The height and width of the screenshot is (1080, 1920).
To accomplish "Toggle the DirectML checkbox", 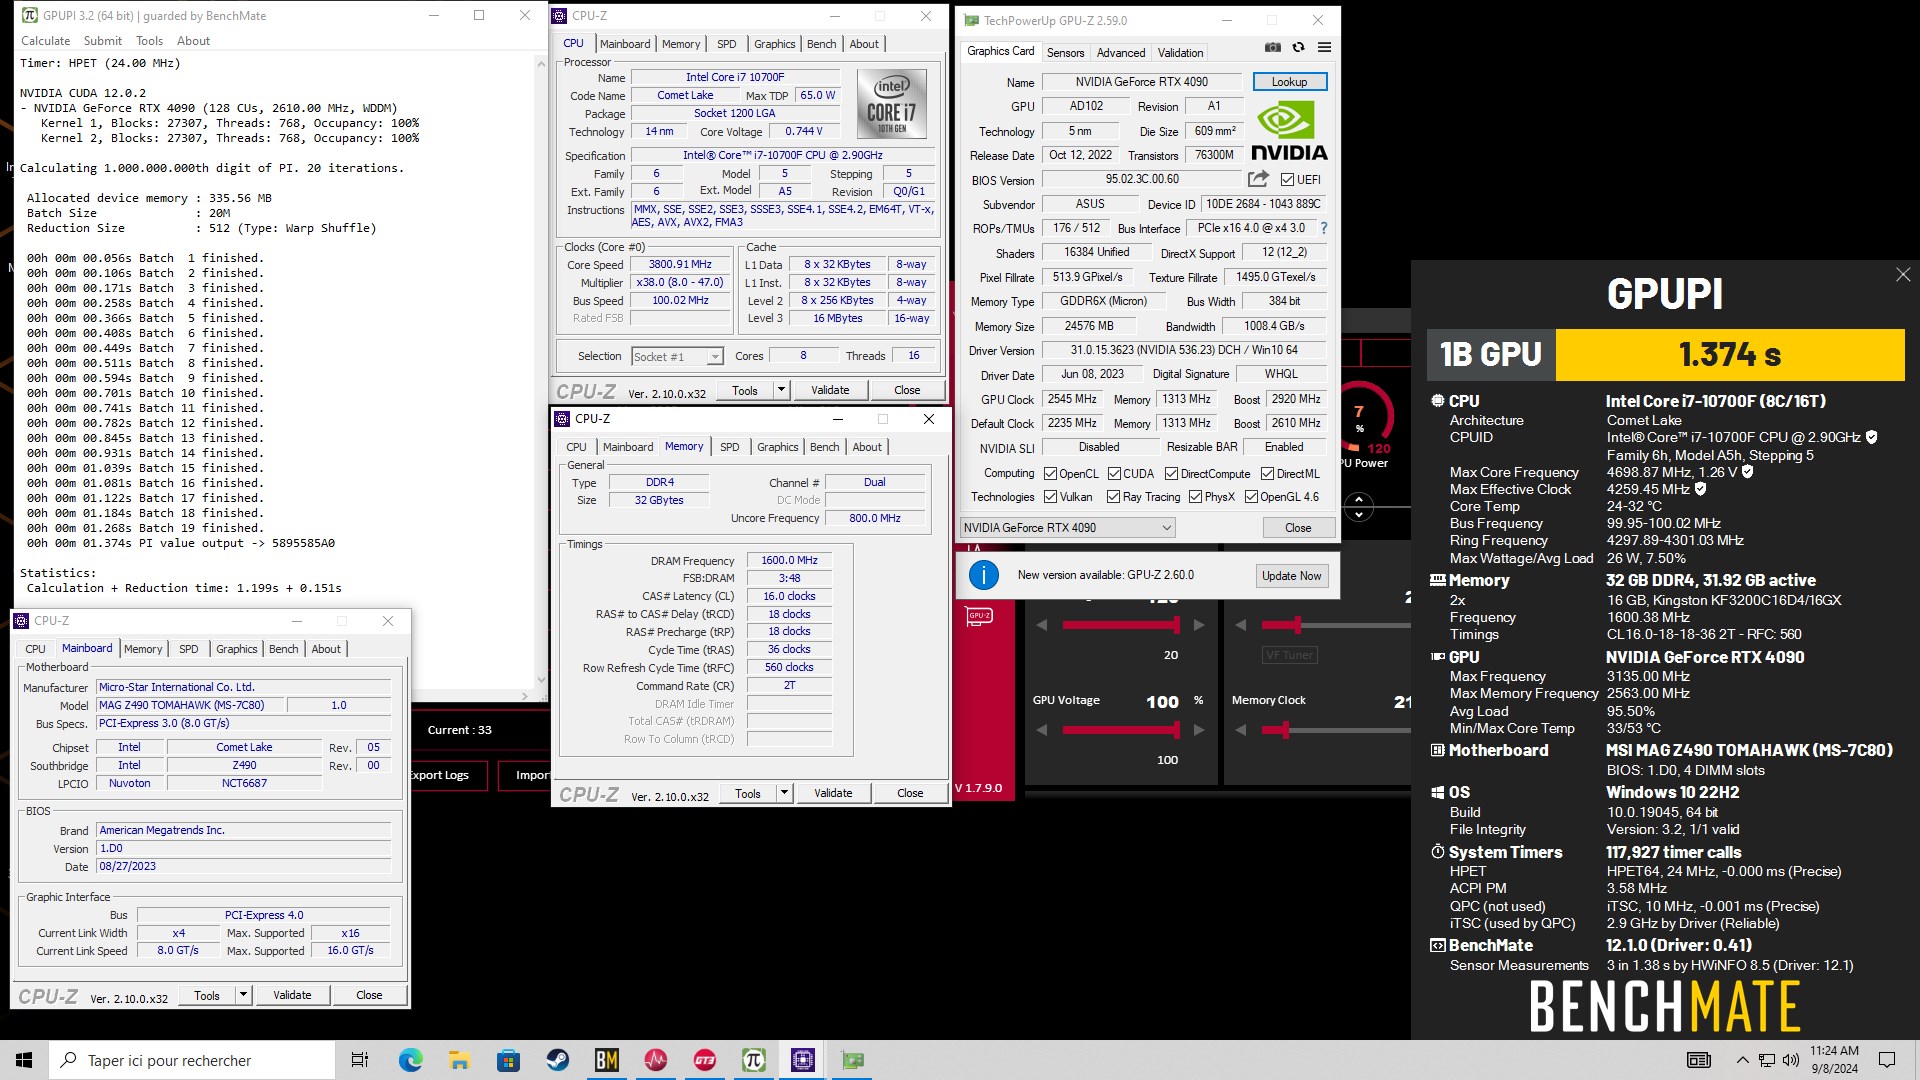I will click(x=1267, y=474).
